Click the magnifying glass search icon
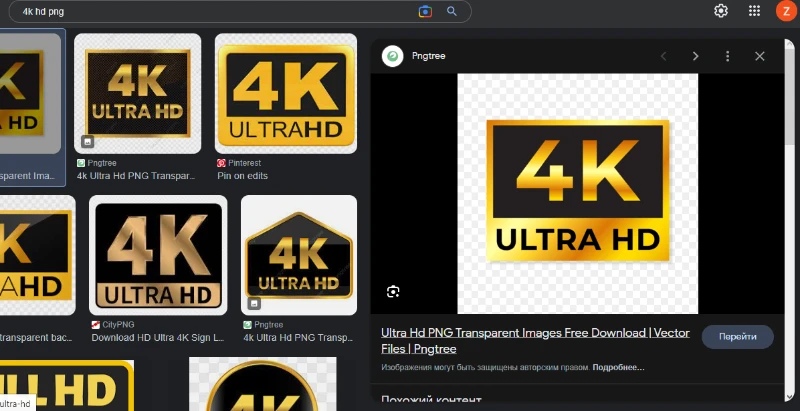The width and height of the screenshot is (800, 411). click(452, 11)
